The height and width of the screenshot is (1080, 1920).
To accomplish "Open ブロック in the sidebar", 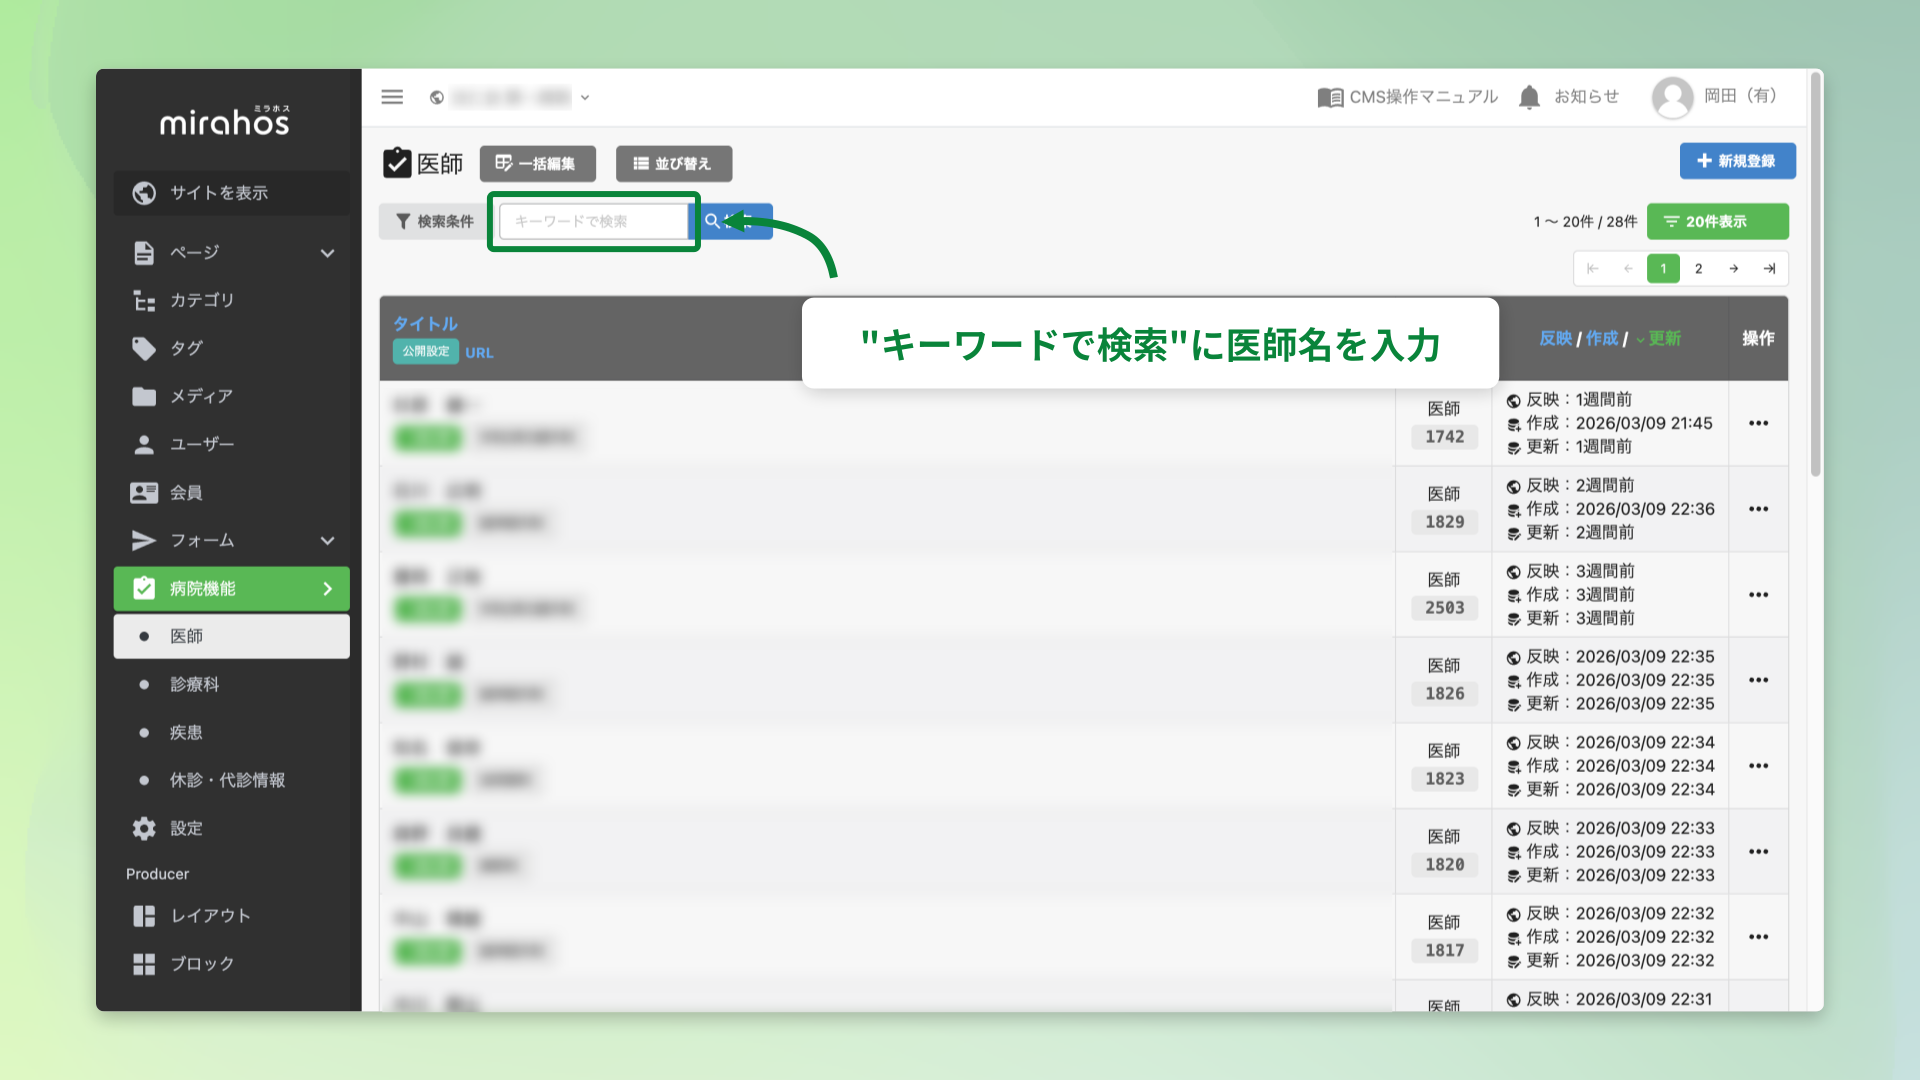I will click(232, 964).
